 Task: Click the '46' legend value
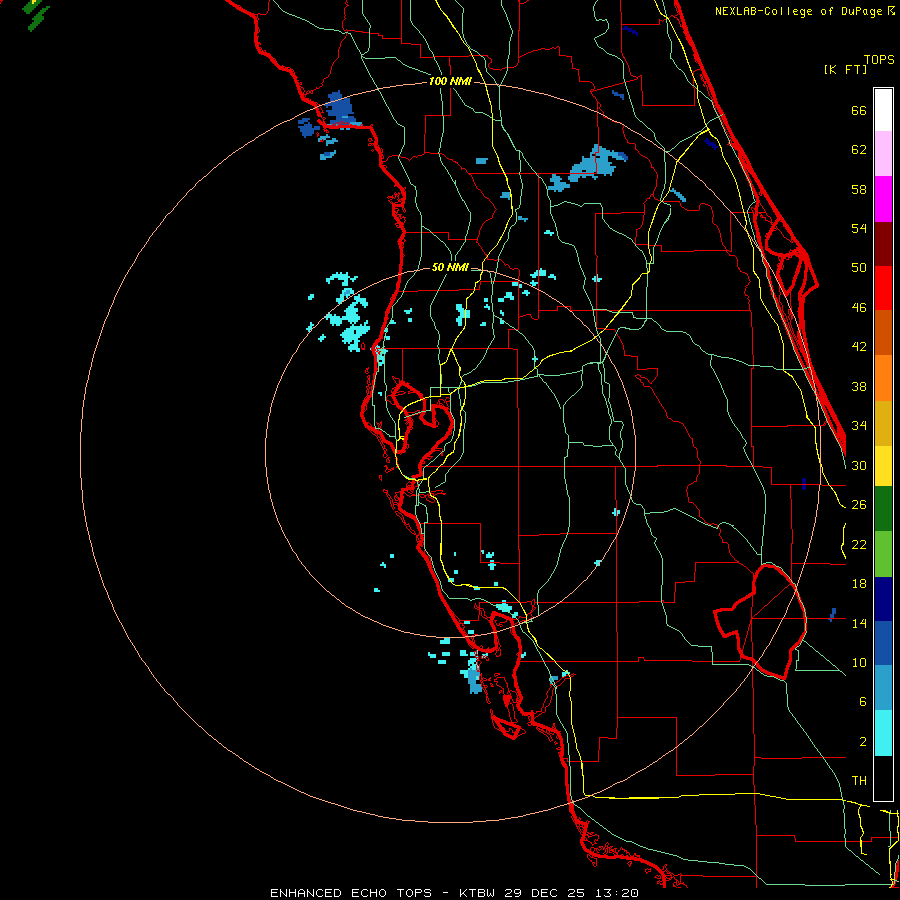coord(859,308)
